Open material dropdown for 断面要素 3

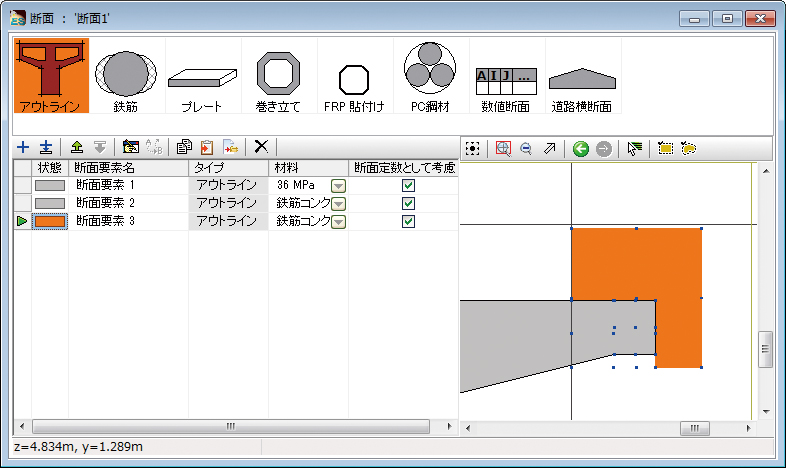(x=338, y=222)
